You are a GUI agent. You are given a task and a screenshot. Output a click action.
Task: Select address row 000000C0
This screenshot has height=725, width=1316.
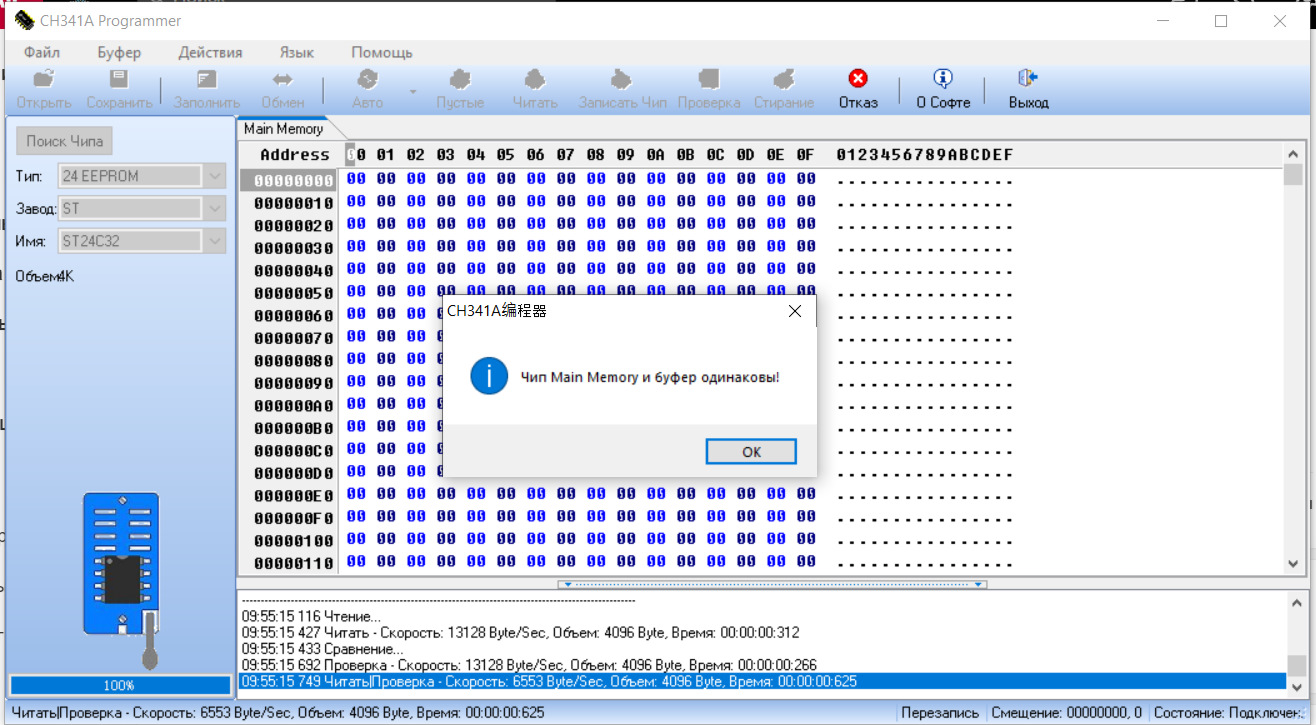[x=294, y=451]
